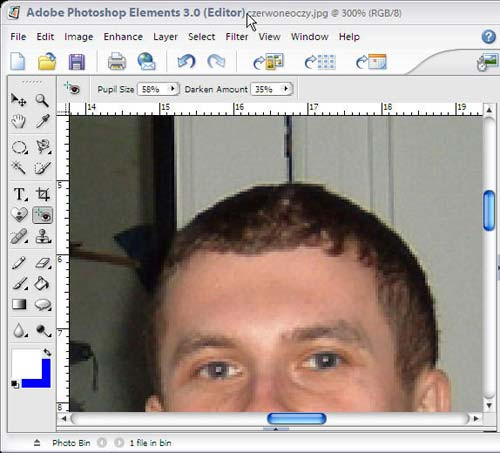Click the Save floppy disk icon
Viewport: 500px width, 453px height.
click(x=77, y=62)
